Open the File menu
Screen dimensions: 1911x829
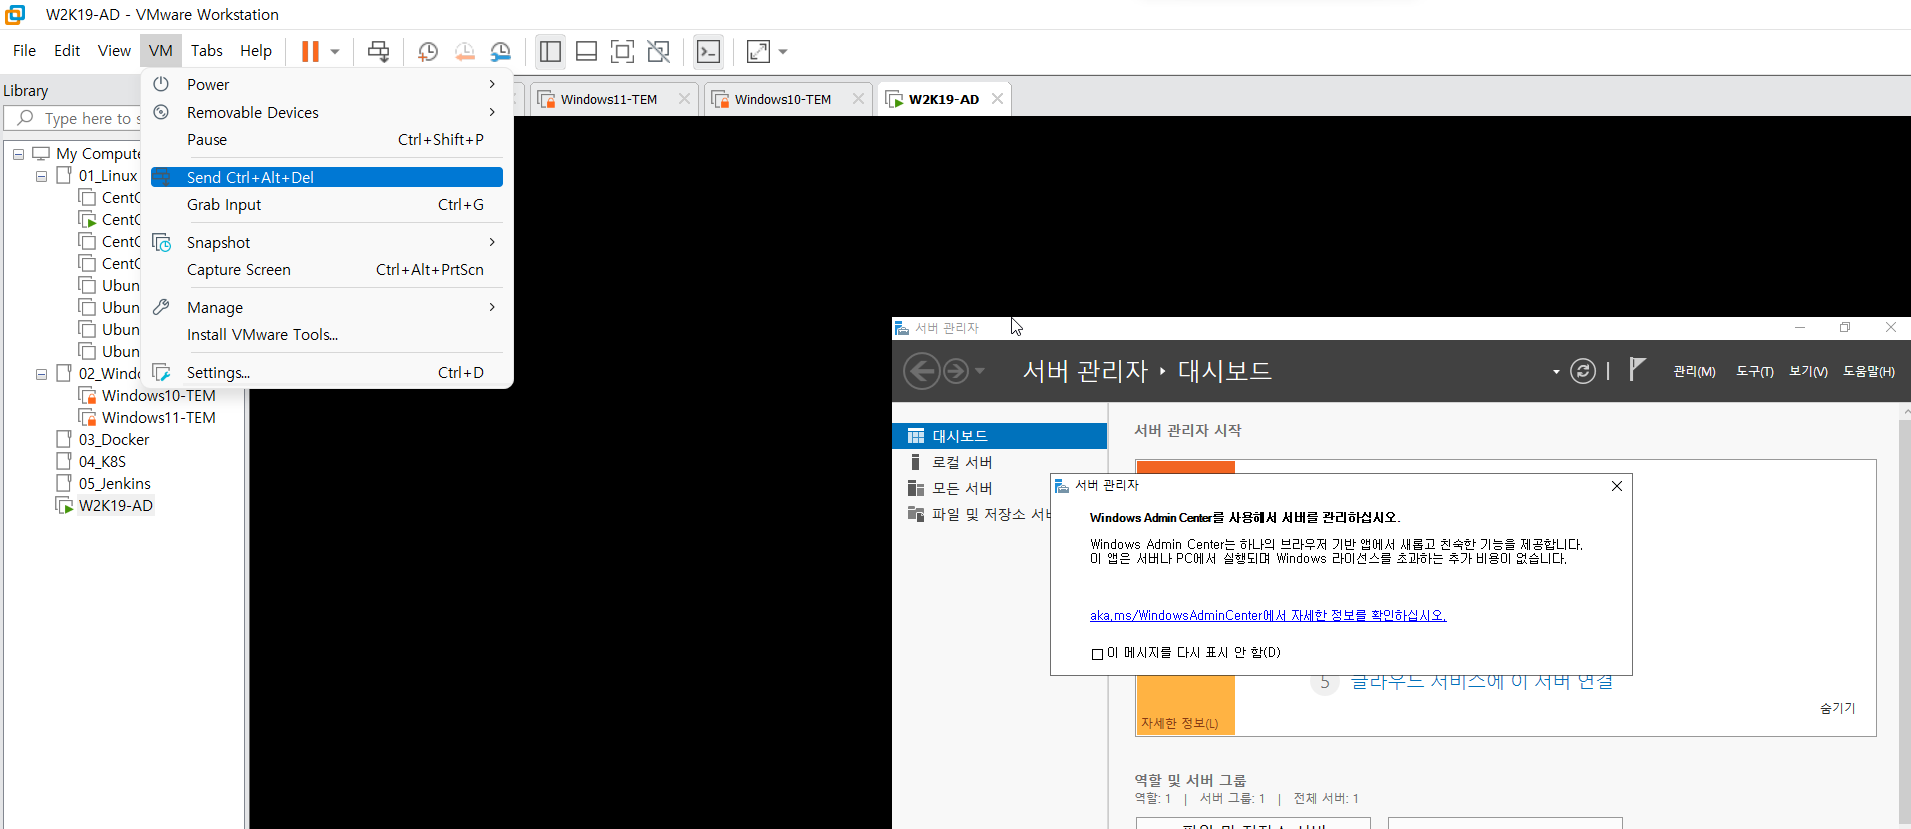coord(24,51)
